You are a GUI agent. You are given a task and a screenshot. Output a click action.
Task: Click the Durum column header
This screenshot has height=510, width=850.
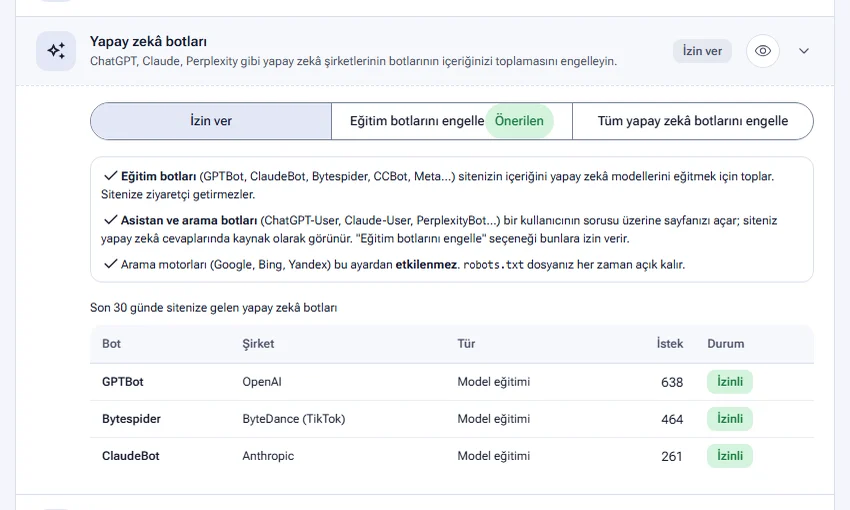pyautogui.click(x=725, y=344)
